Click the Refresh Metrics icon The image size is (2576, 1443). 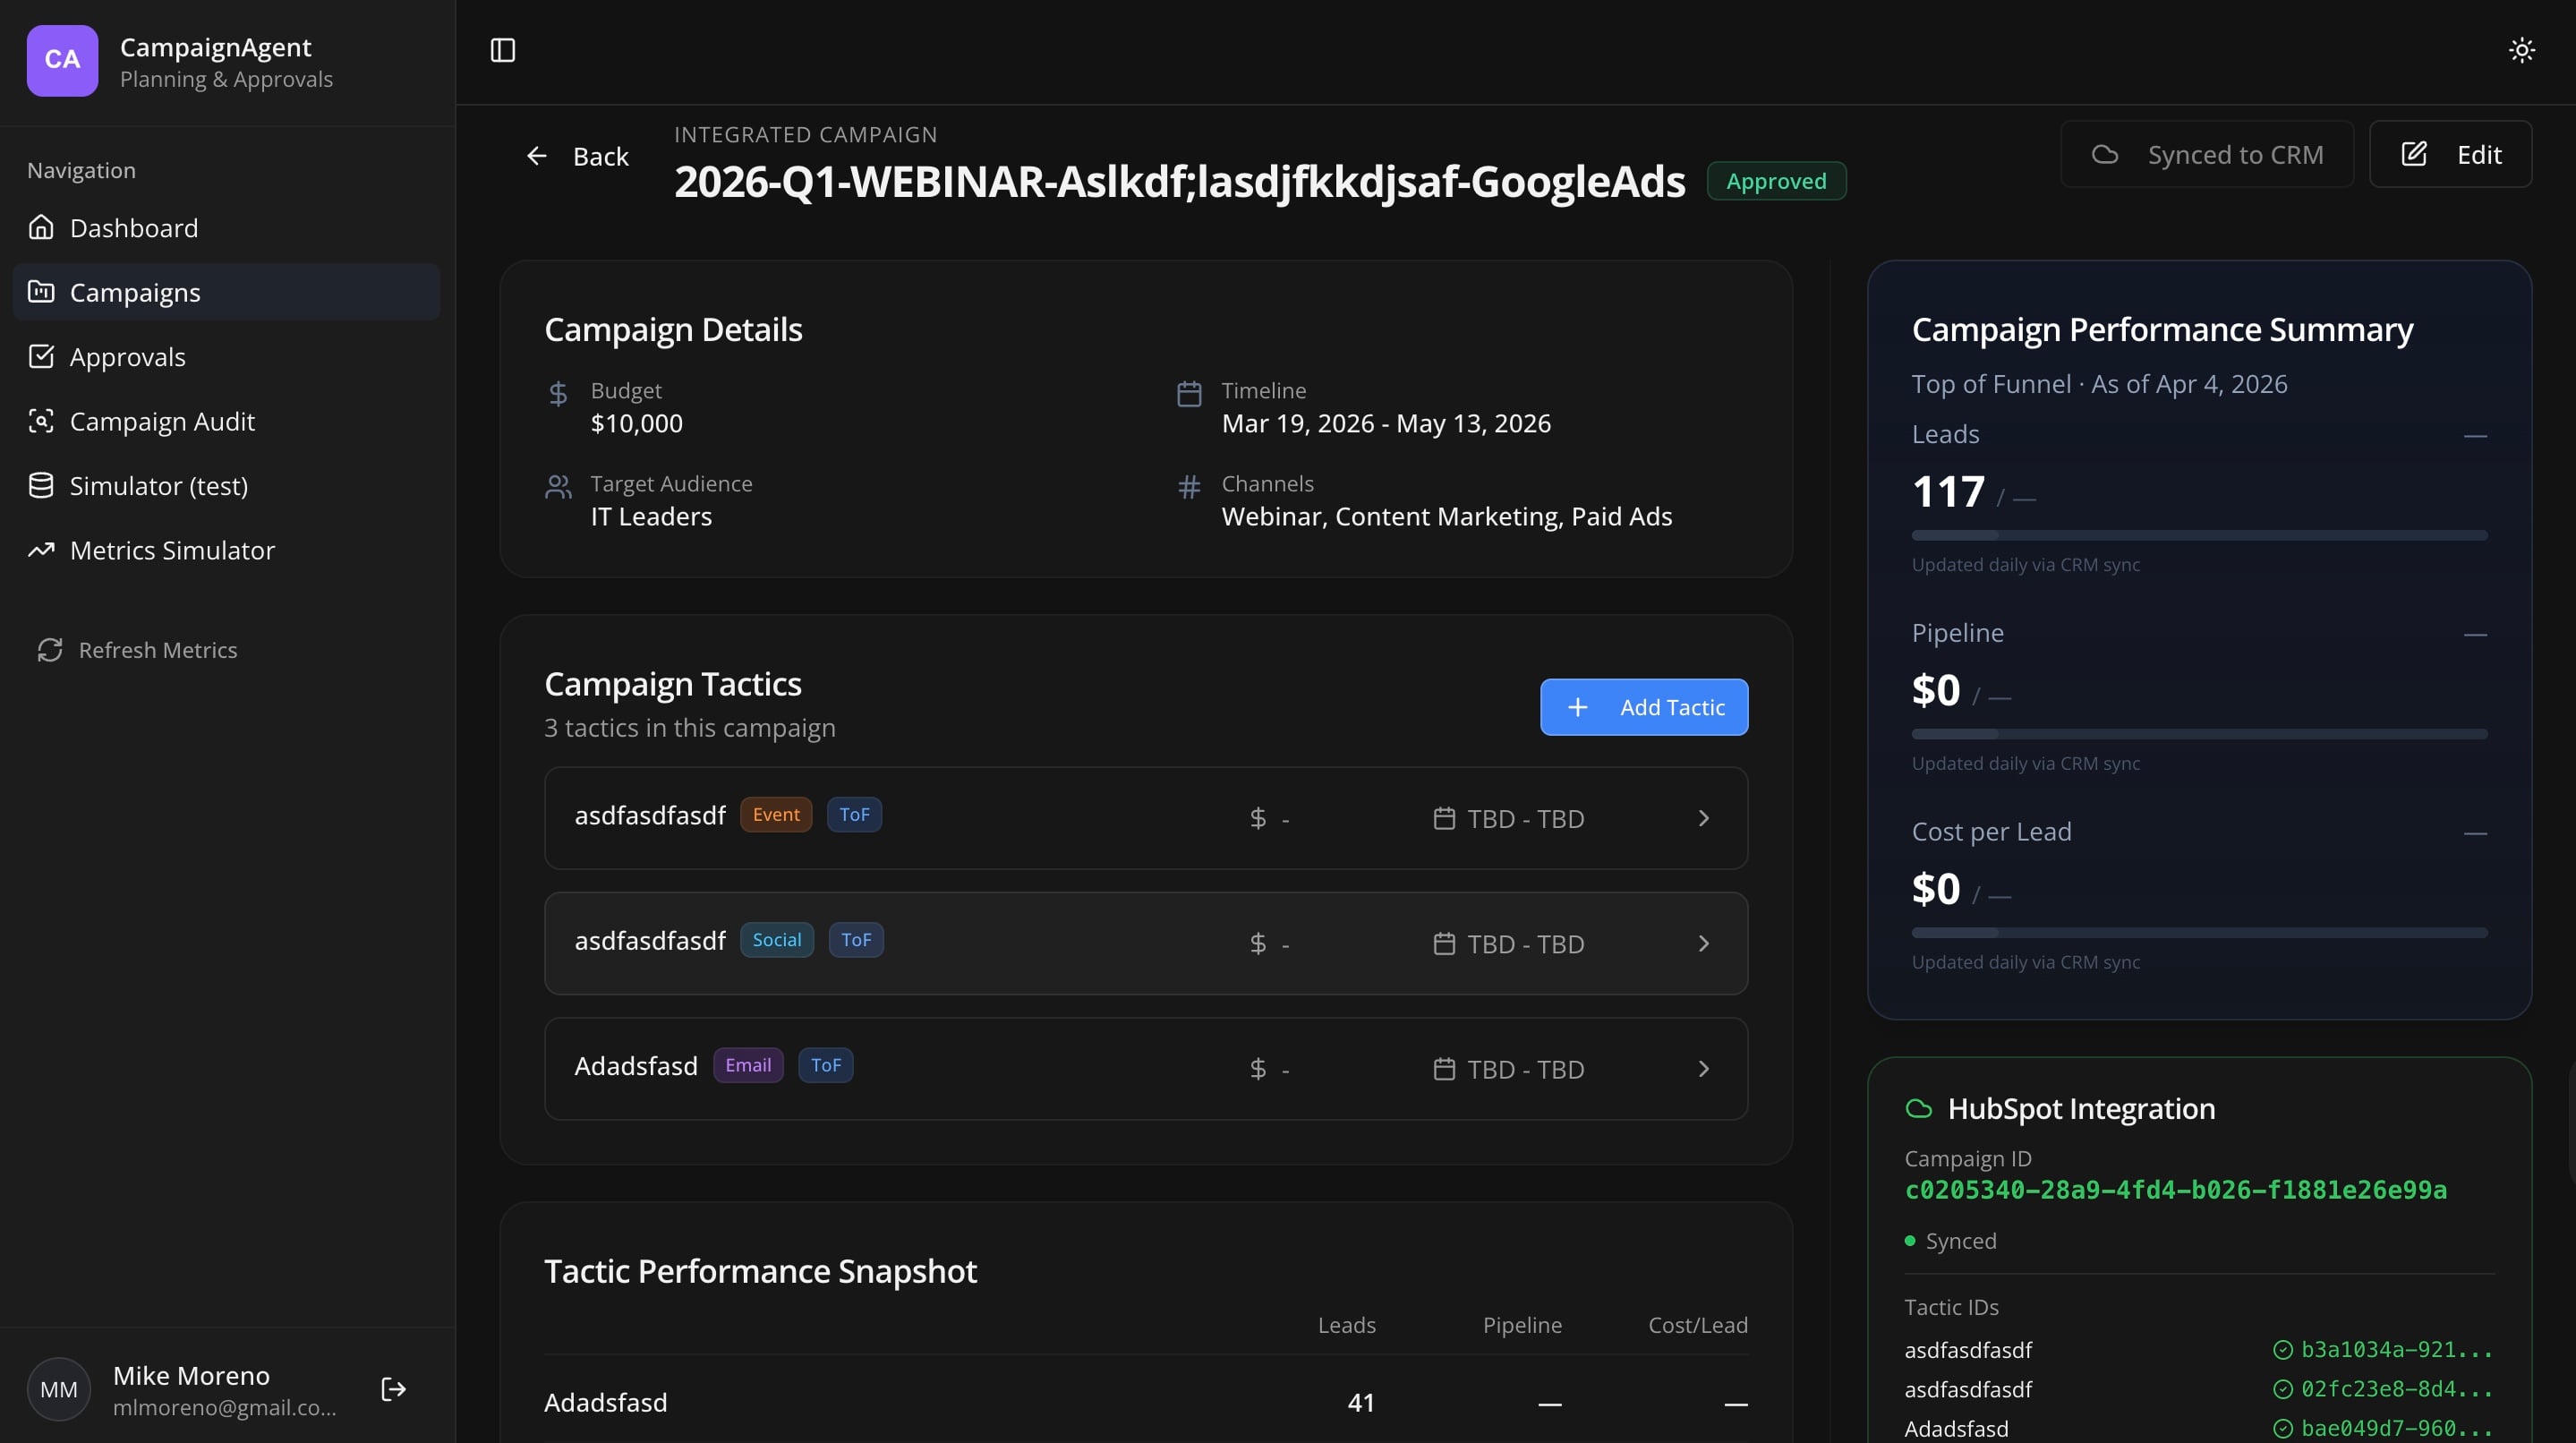click(50, 650)
